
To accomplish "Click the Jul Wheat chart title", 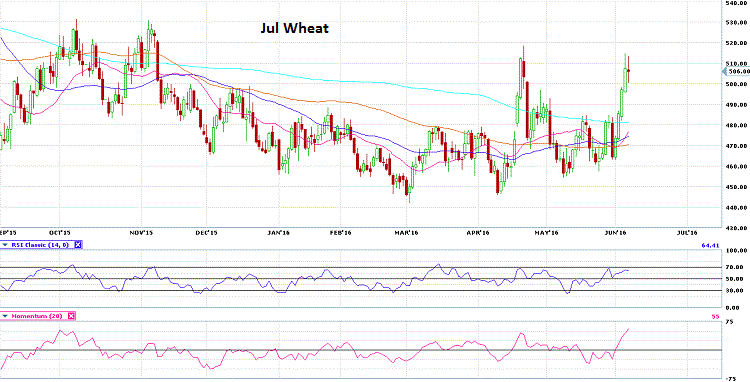I will (x=295, y=28).
